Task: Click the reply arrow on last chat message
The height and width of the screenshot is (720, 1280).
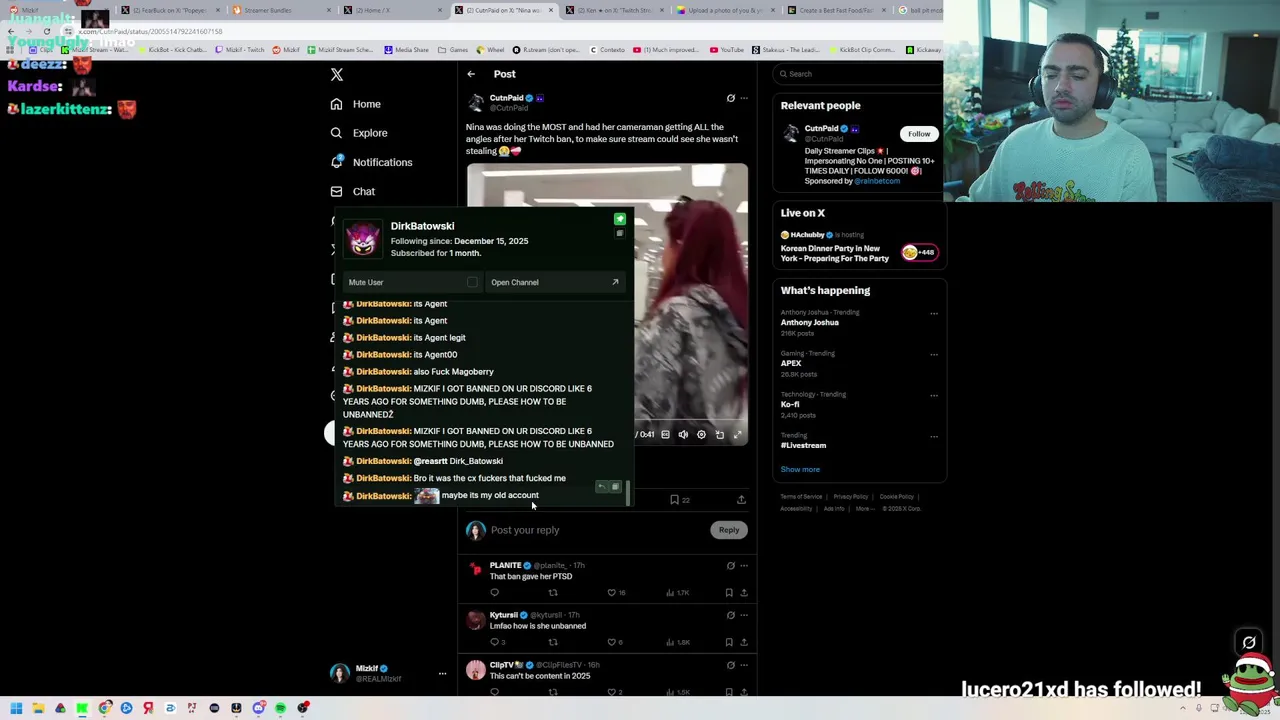Action: click(x=602, y=487)
